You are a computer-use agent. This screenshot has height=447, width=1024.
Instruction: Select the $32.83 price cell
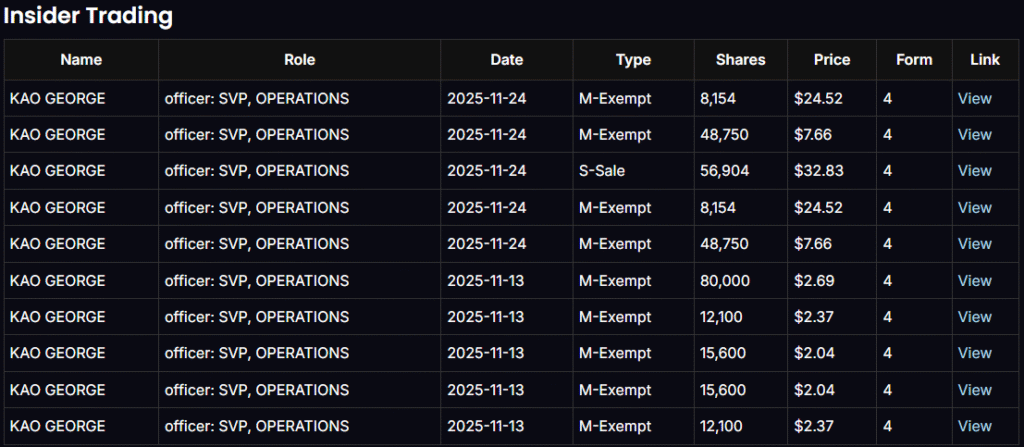(818, 171)
